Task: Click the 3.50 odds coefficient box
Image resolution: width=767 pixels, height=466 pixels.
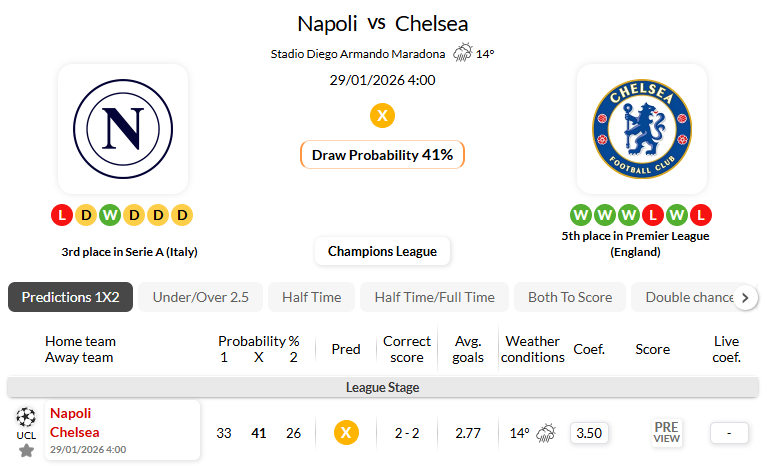Action: 589,433
